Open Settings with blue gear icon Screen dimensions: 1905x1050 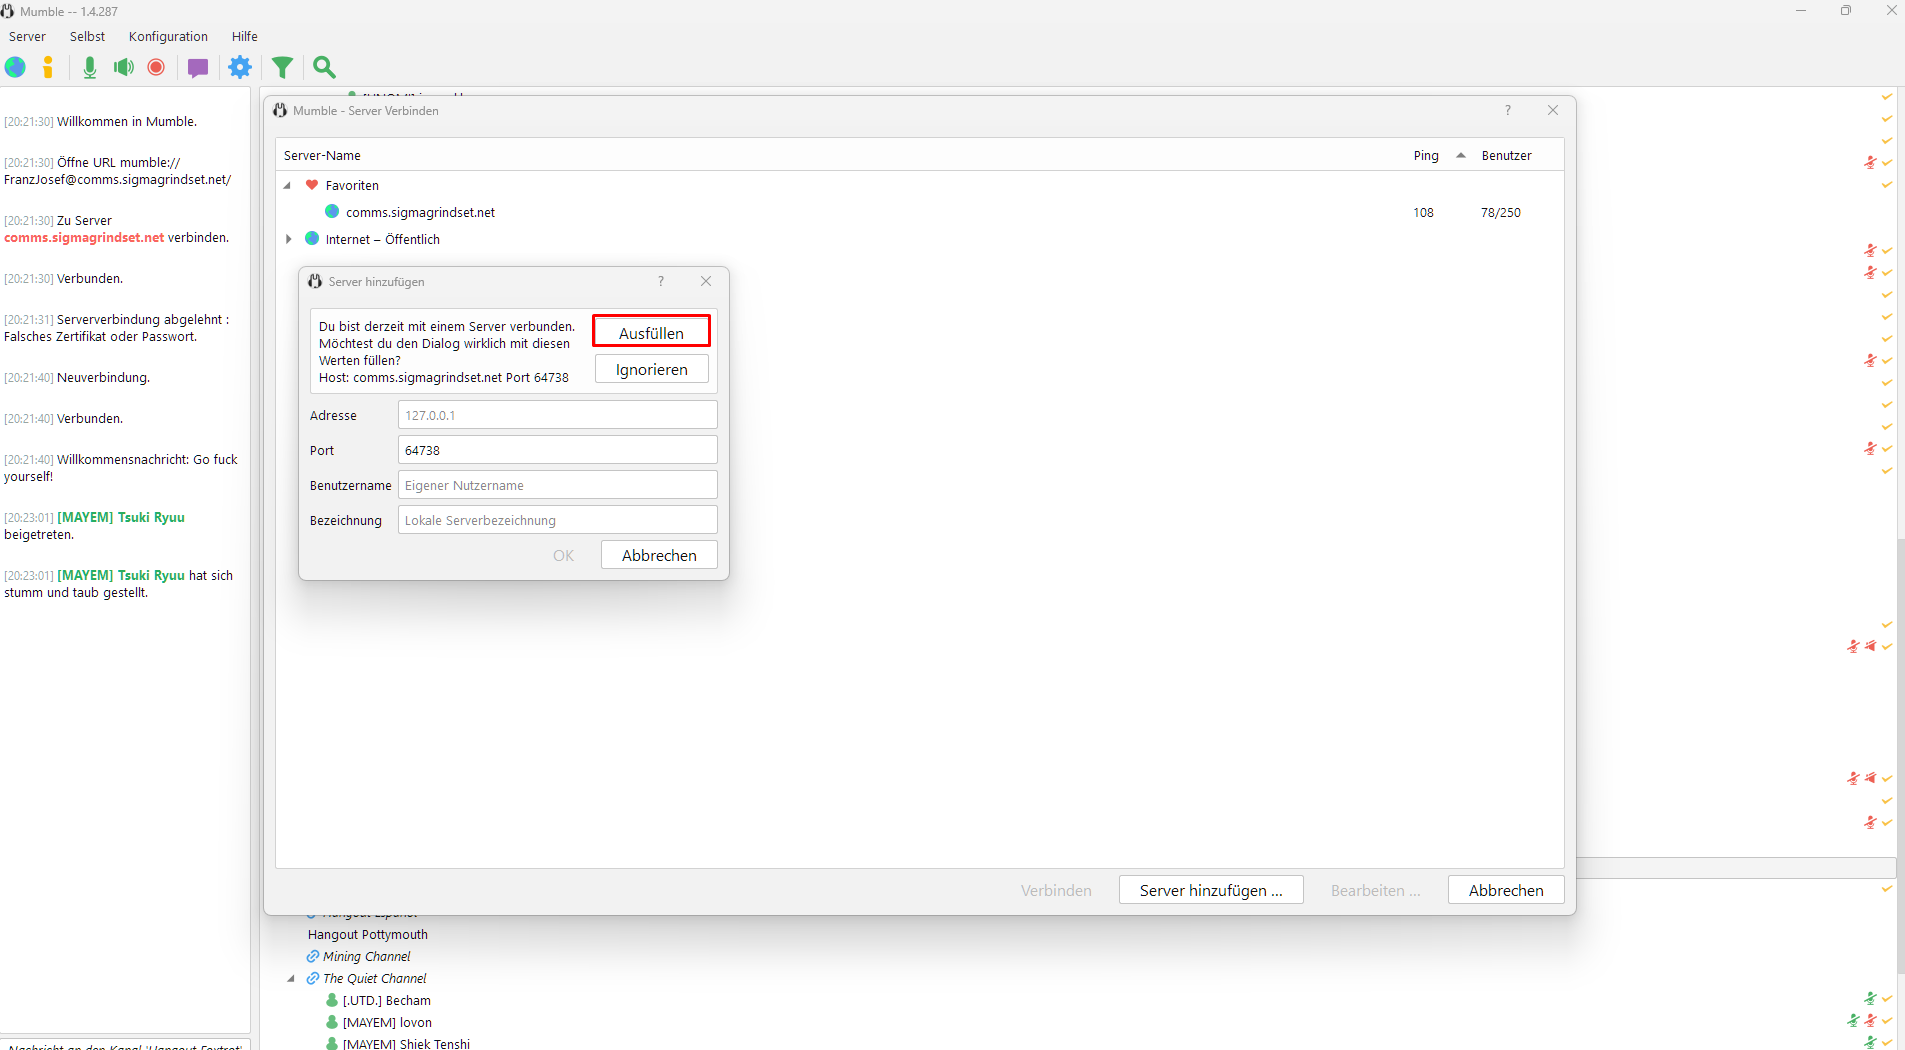coord(240,67)
